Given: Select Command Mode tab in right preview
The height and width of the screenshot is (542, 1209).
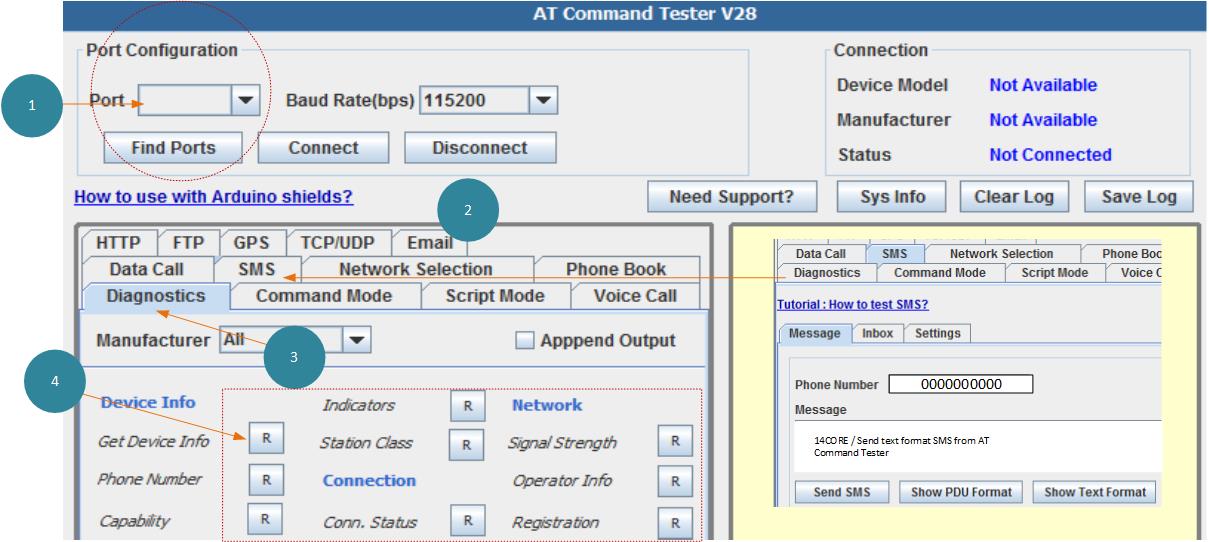Looking at the screenshot, I should click(x=940, y=272).
